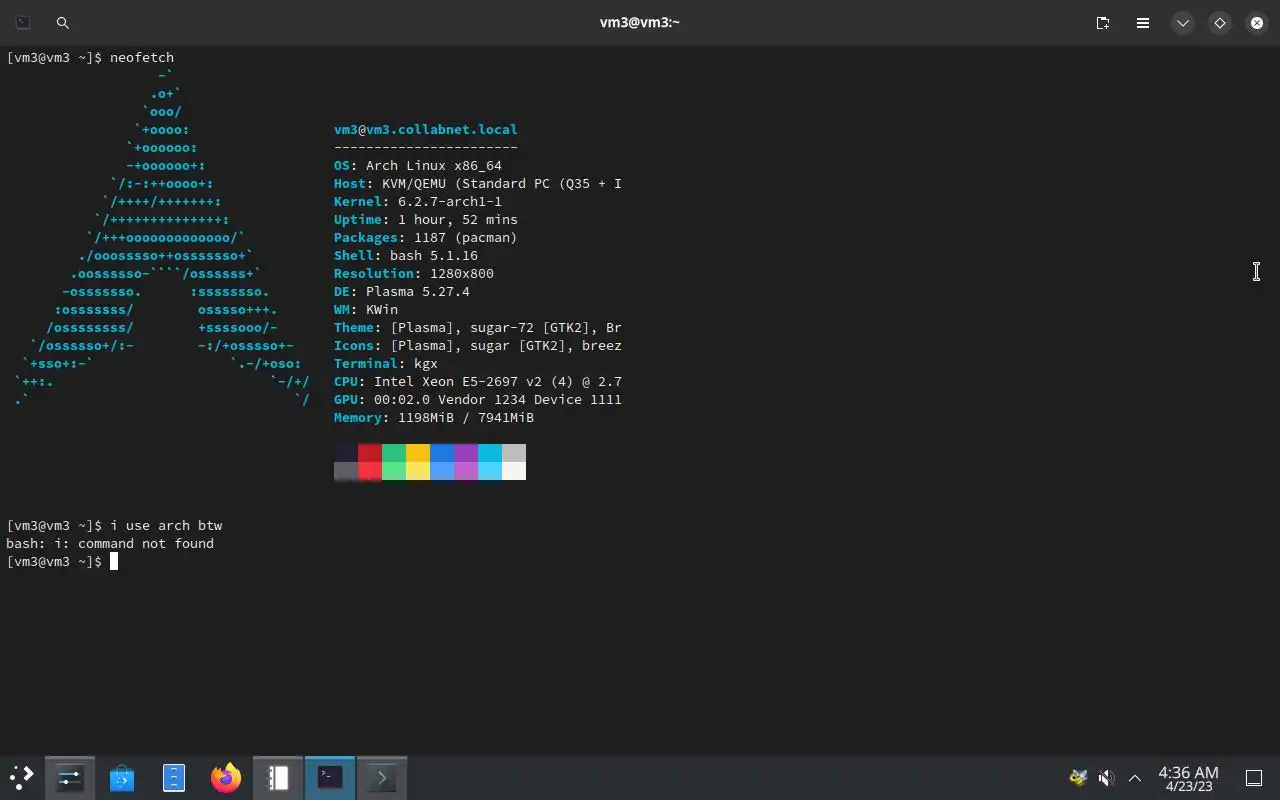Click the green color block in the top palette row
1280x800 pixels.
point(394,453)
